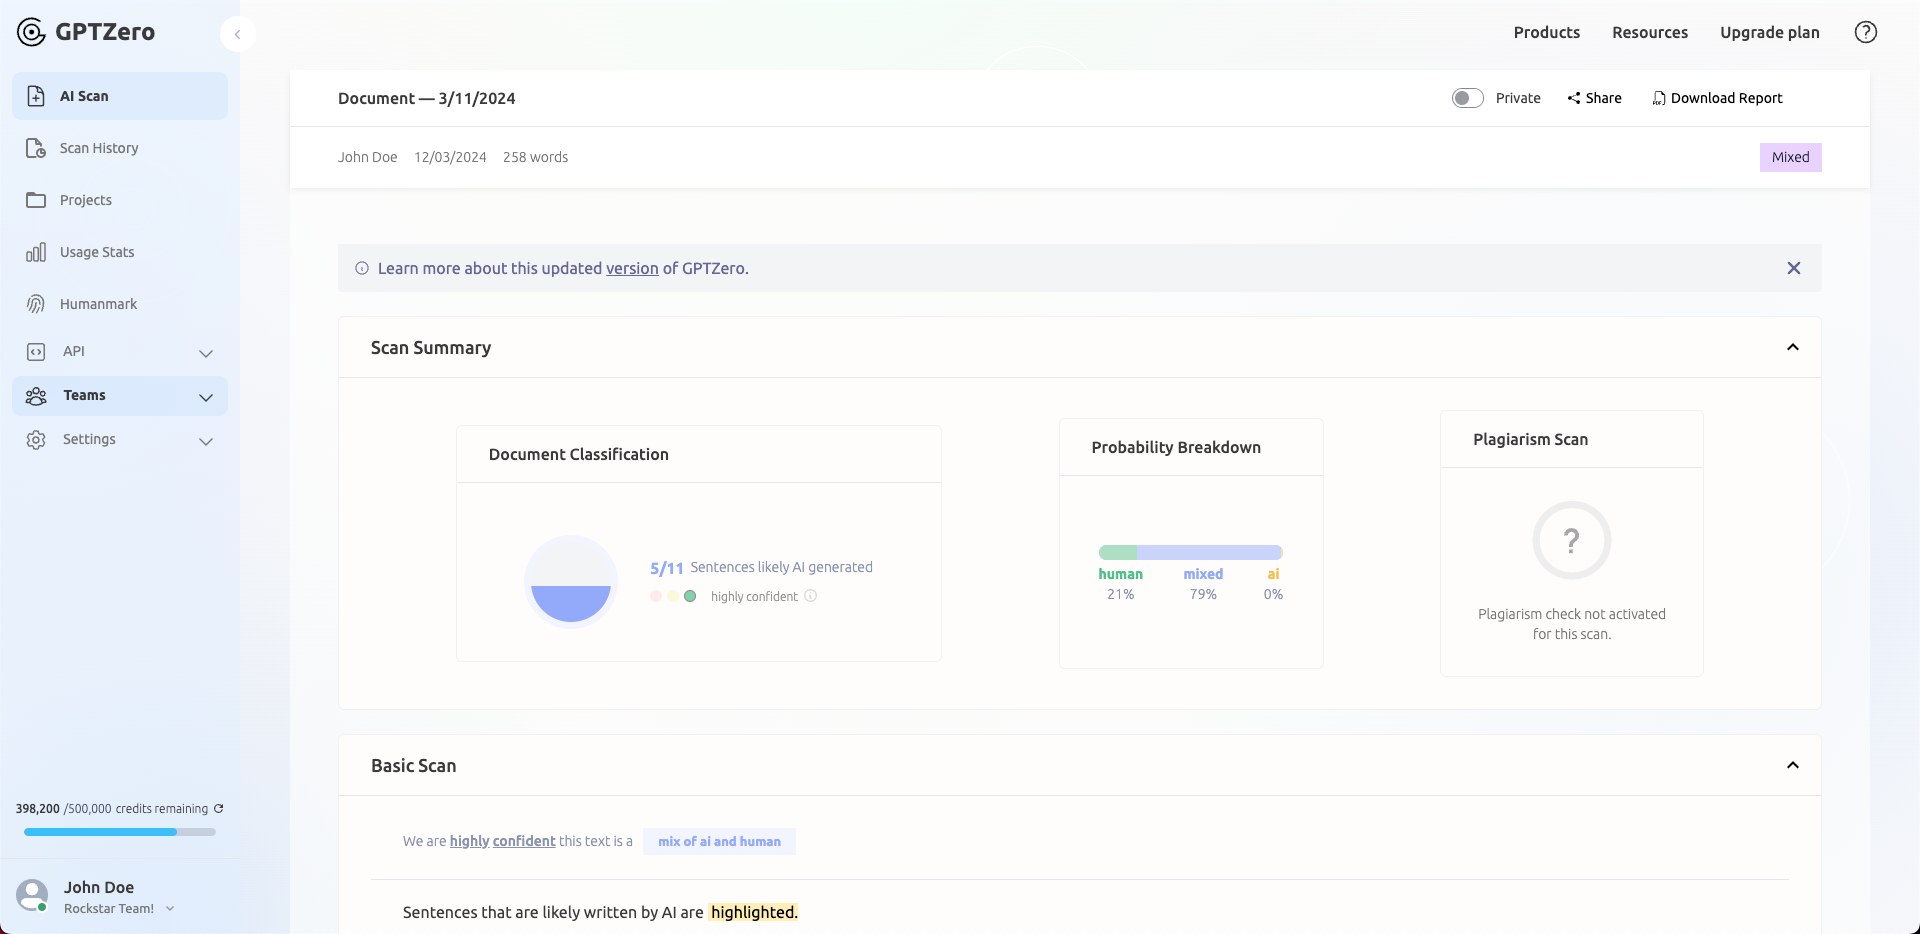The image size is (1920, 934).
Task: Follow the 'version' link in the banner
Action: [632, 268]
